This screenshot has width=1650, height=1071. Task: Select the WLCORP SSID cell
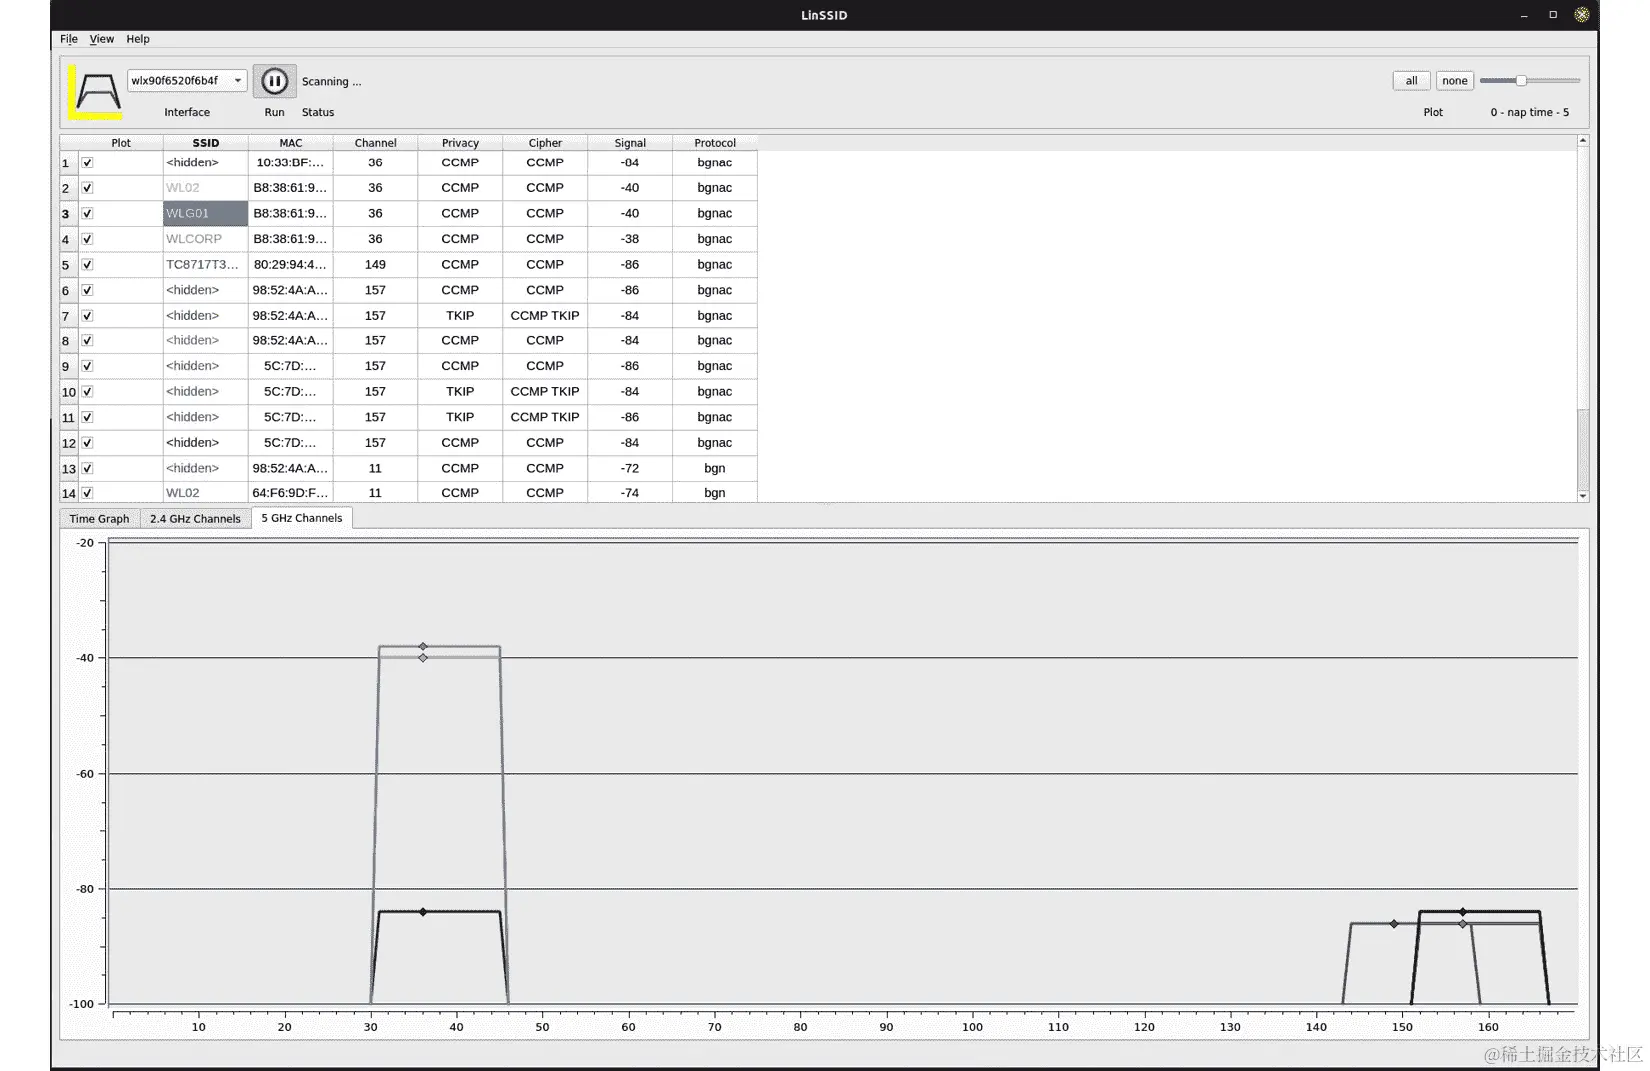coord(206,239)
